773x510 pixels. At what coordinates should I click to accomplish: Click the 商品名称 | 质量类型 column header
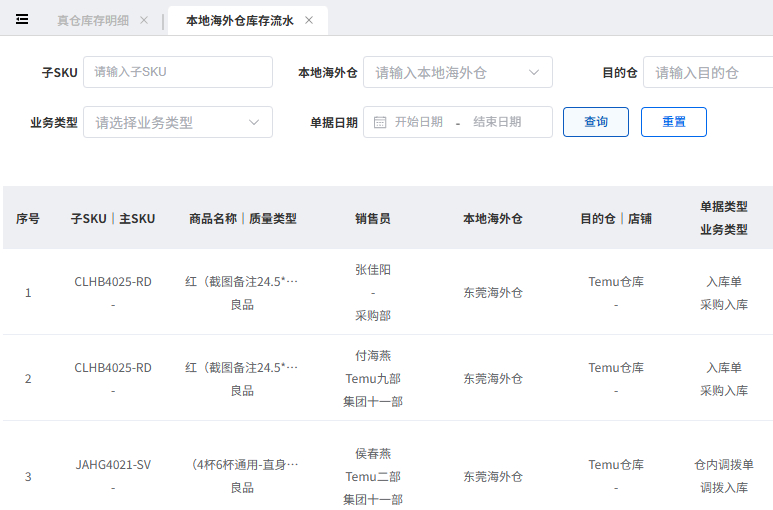pos(242,218)
